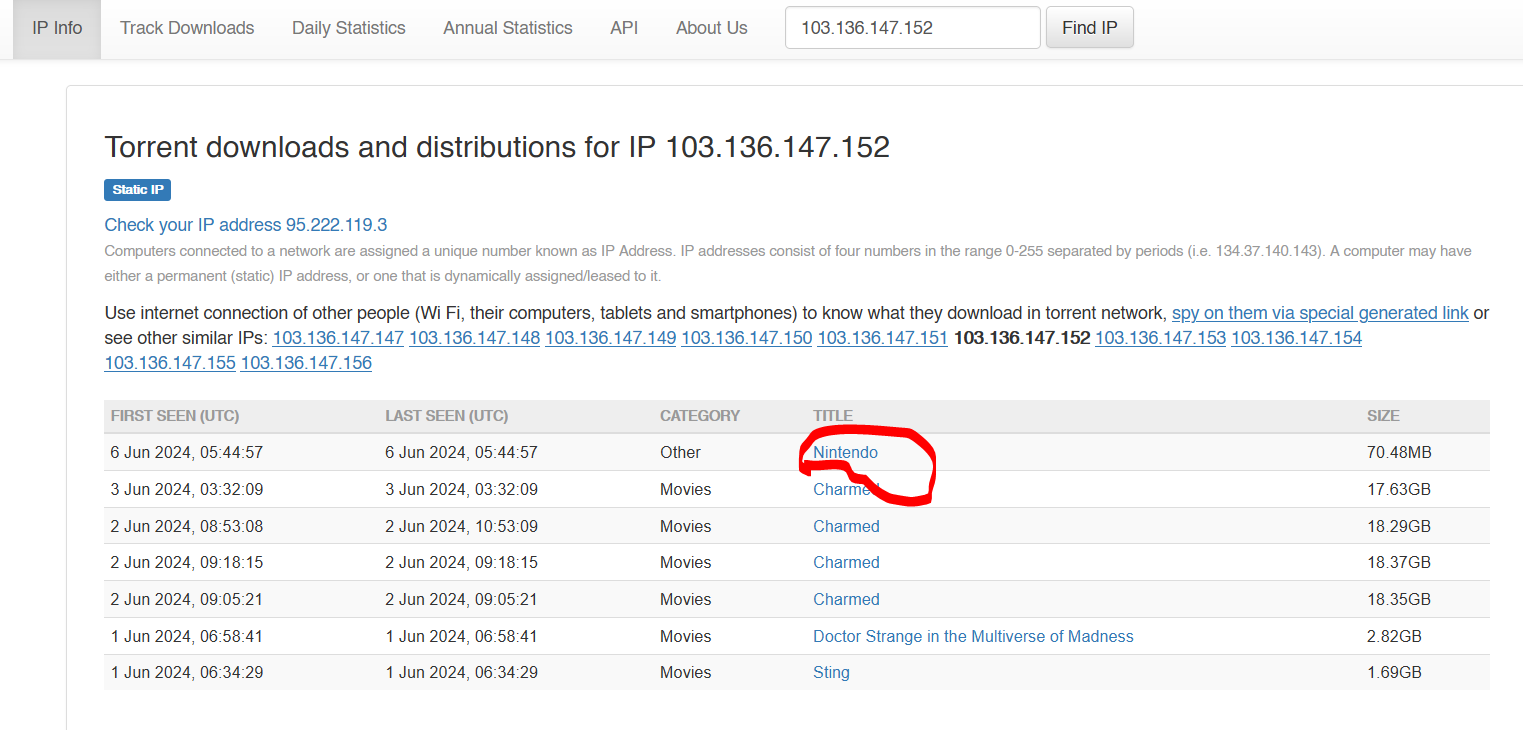The height and width of the screenshot is (730, 1523).
Task: Open similar IP 103.136.147.151
Action: (883, 338)
